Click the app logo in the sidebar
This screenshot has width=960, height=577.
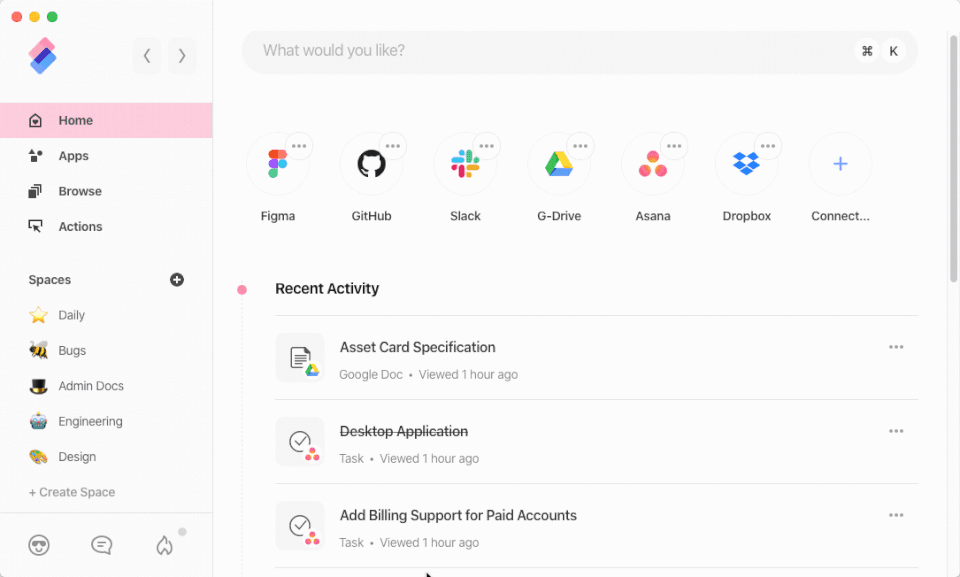(42, 56)
